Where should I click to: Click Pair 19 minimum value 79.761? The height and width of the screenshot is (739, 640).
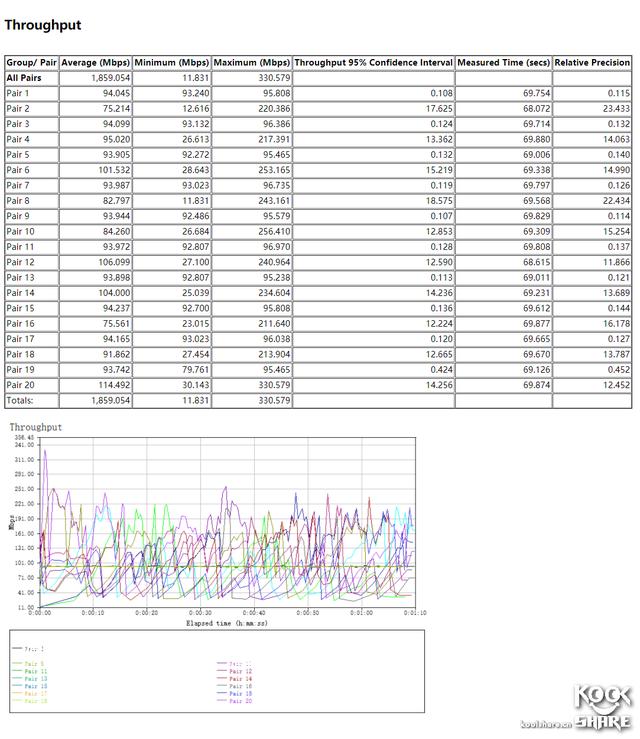tap(196, 370)
